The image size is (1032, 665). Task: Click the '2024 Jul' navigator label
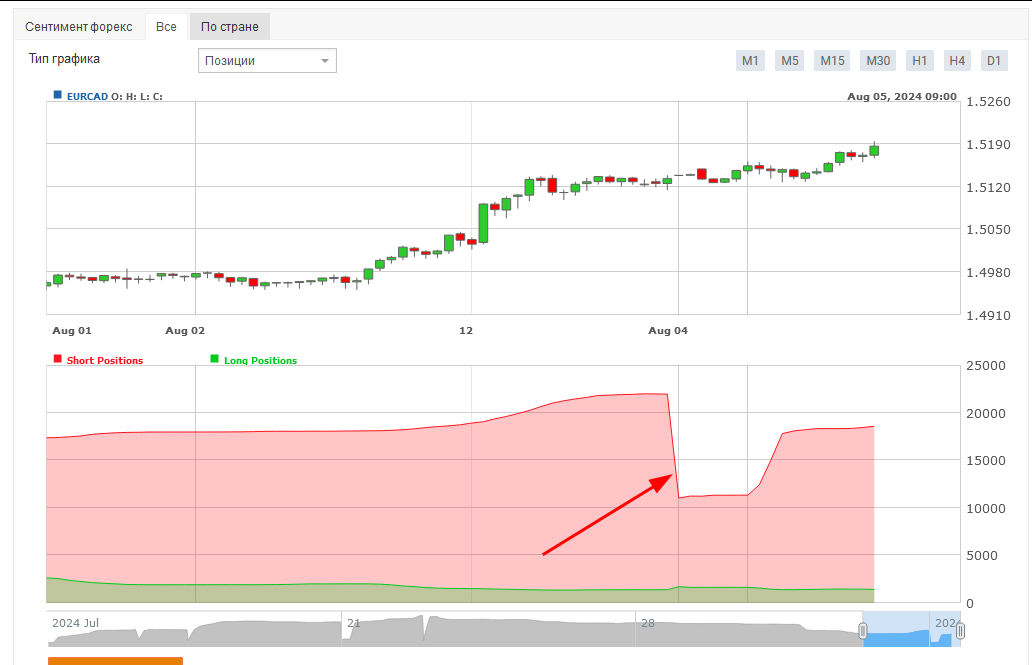tap(75, 623)
